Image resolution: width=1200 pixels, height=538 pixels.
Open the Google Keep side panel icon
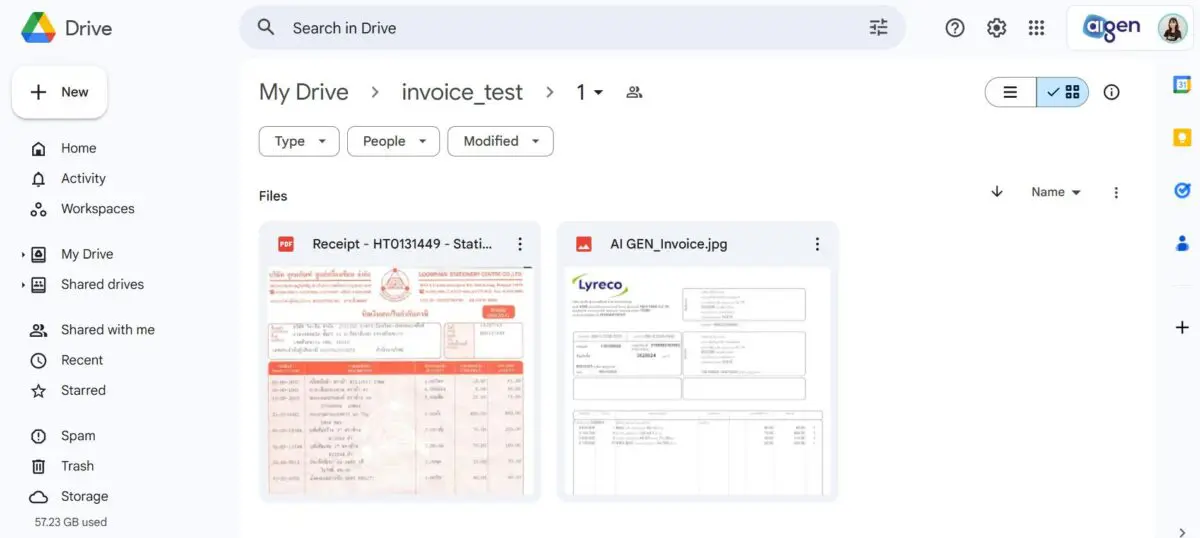(1182, 138)
